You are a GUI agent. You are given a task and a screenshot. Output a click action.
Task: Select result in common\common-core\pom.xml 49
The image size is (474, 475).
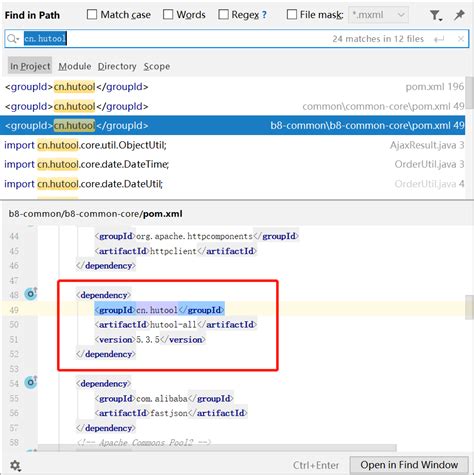[x=233, y=106]
